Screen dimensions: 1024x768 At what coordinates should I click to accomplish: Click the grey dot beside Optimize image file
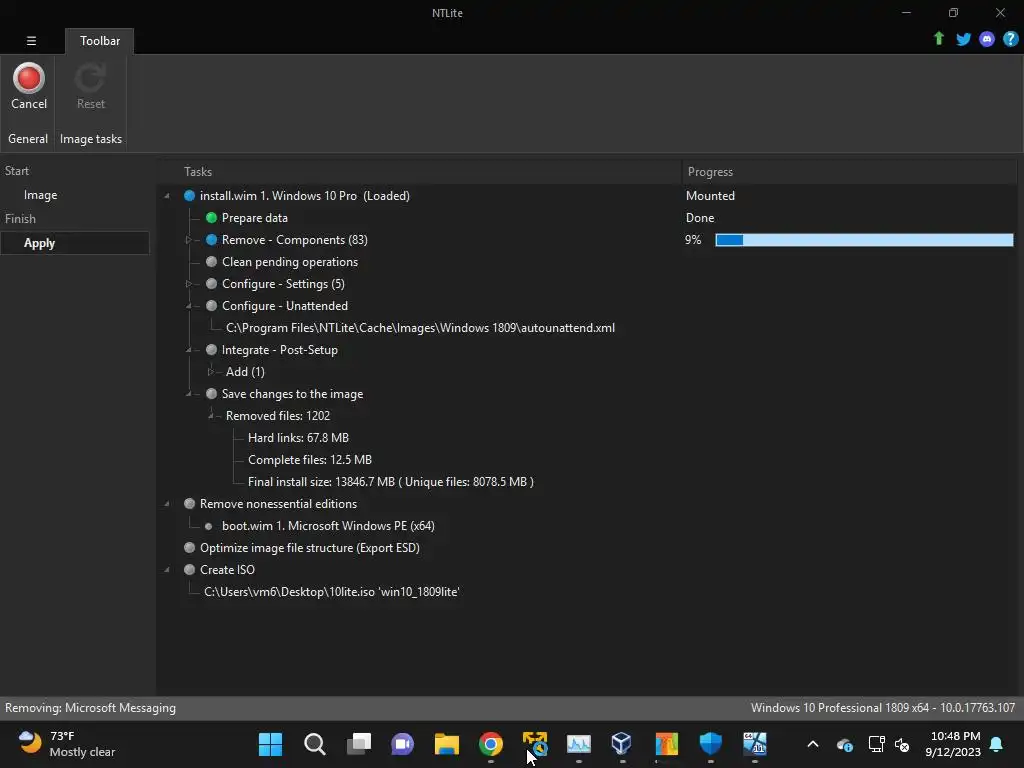click(189, 548)
